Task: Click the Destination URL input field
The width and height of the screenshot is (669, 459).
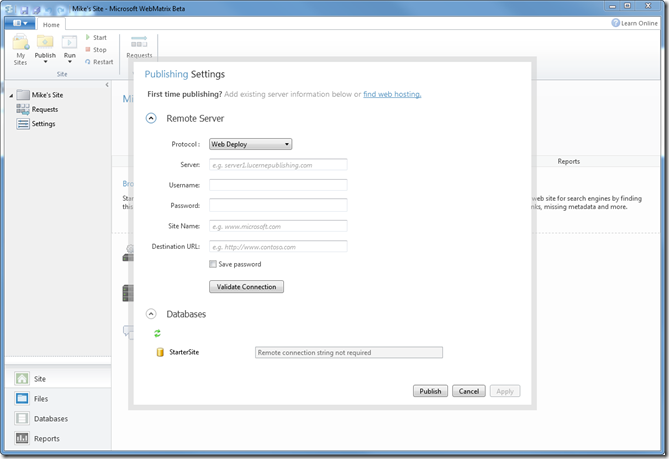Action: [x=278, y=247]
